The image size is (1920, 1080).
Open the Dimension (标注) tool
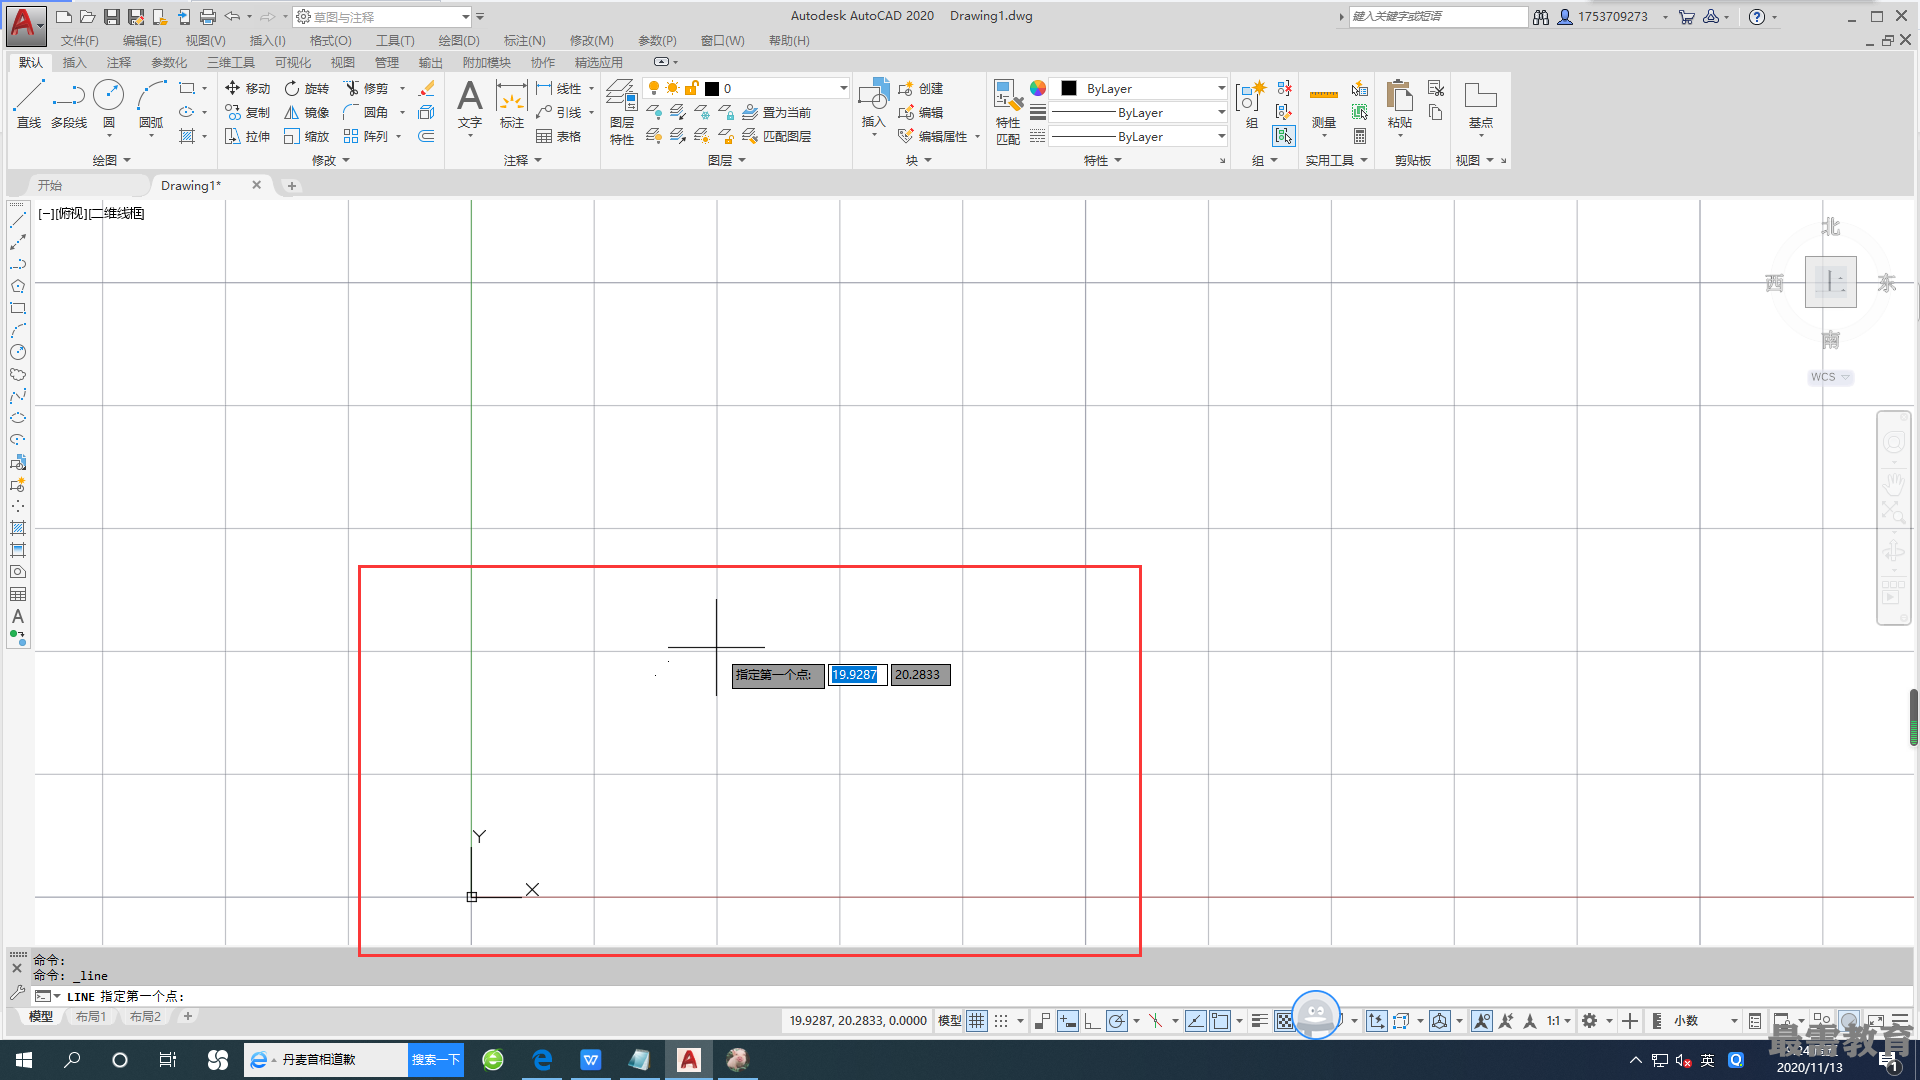512,105
